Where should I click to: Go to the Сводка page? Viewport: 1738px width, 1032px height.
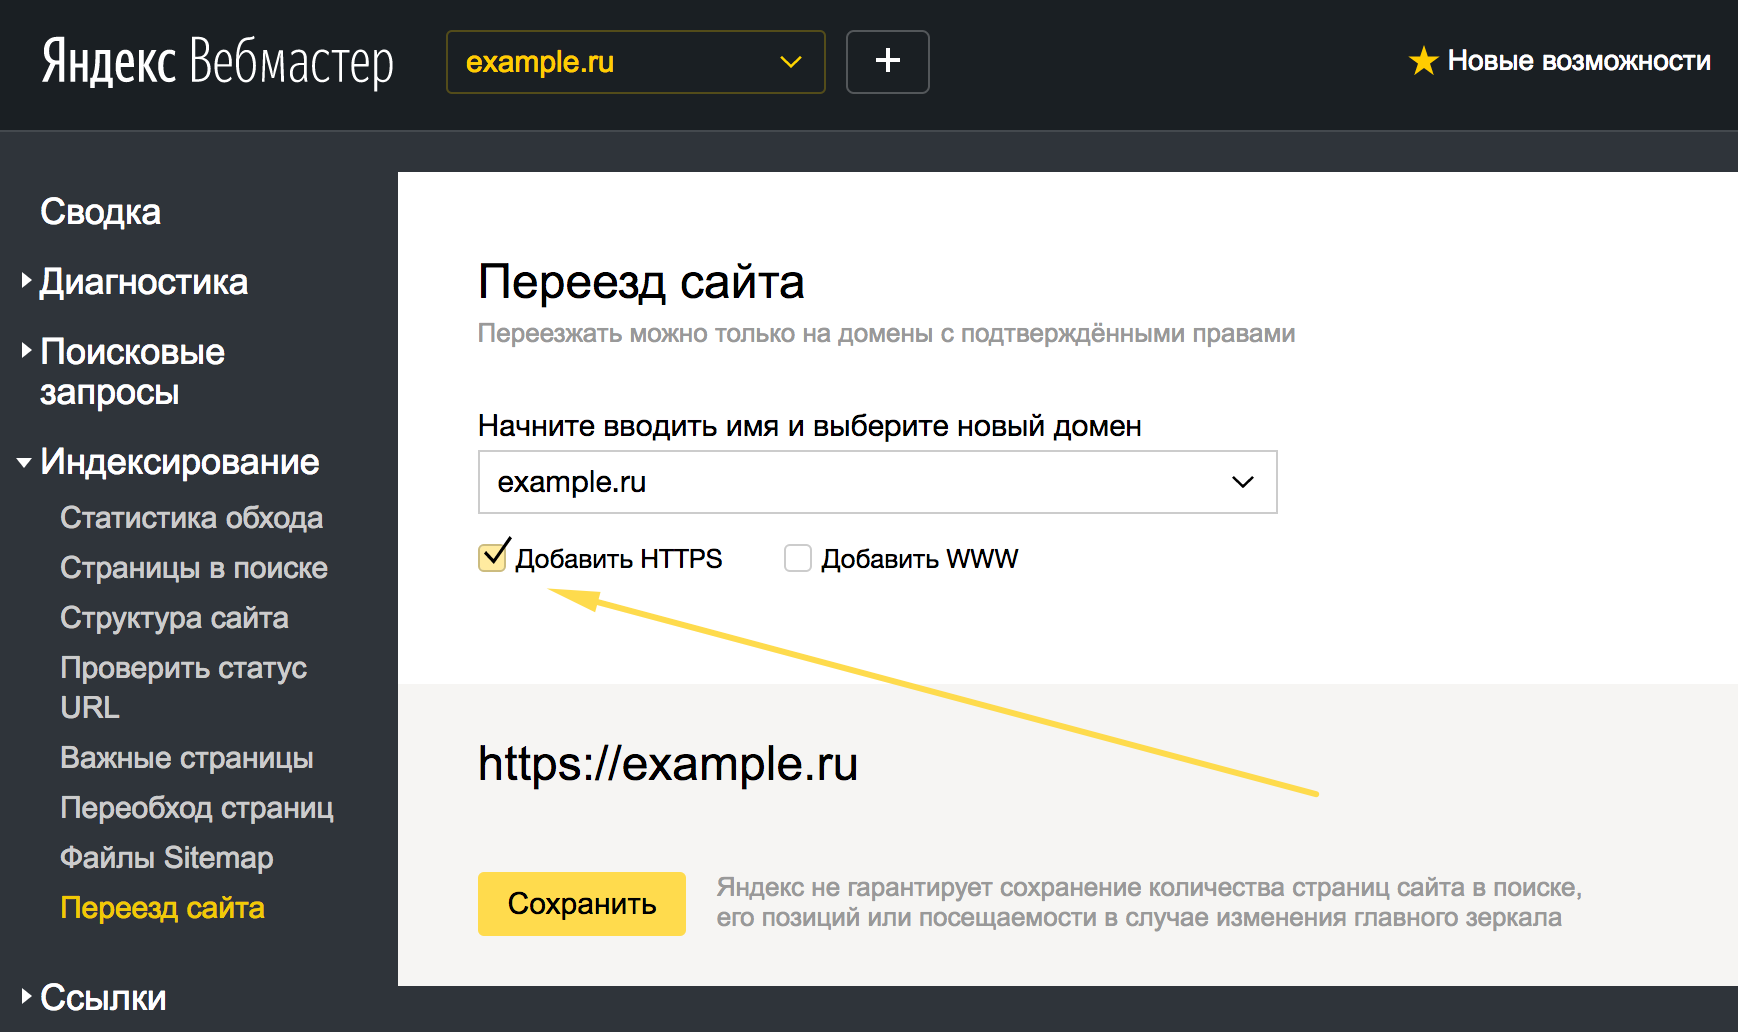[100, 211]
